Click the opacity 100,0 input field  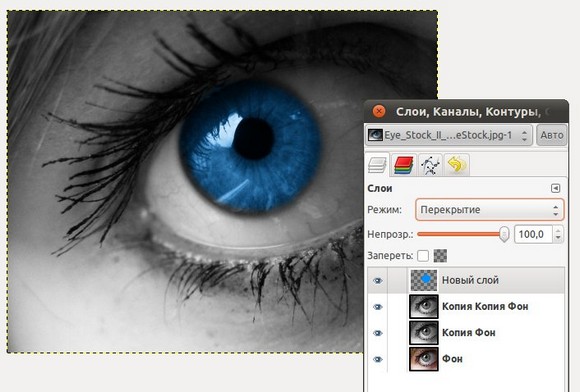[x=534, y=234]
